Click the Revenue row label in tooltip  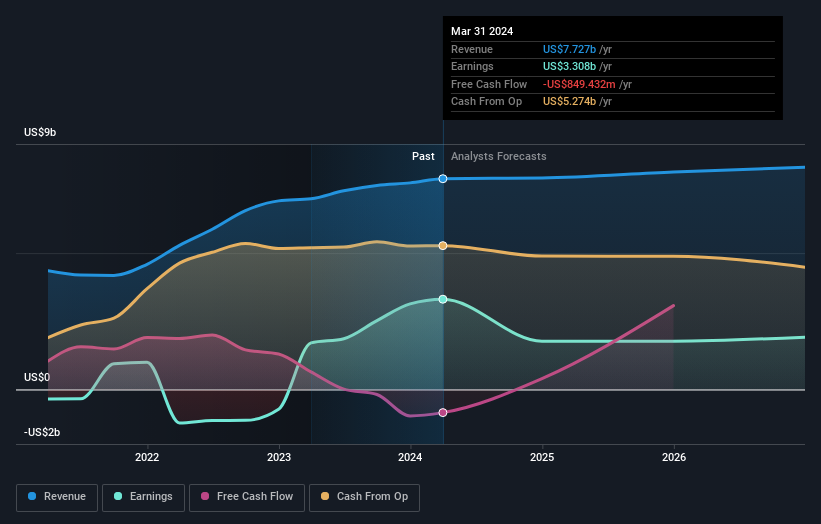coord(472,49)
